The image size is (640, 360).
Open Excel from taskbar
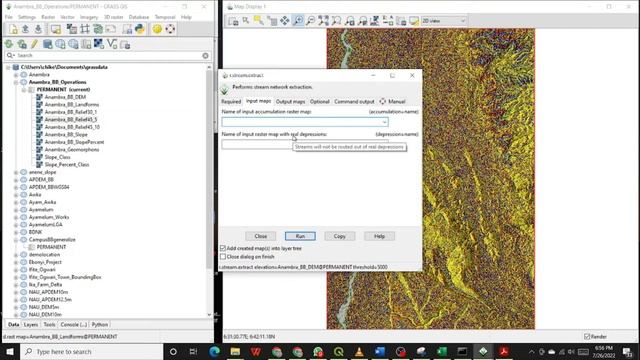click(x=442, y=351)
